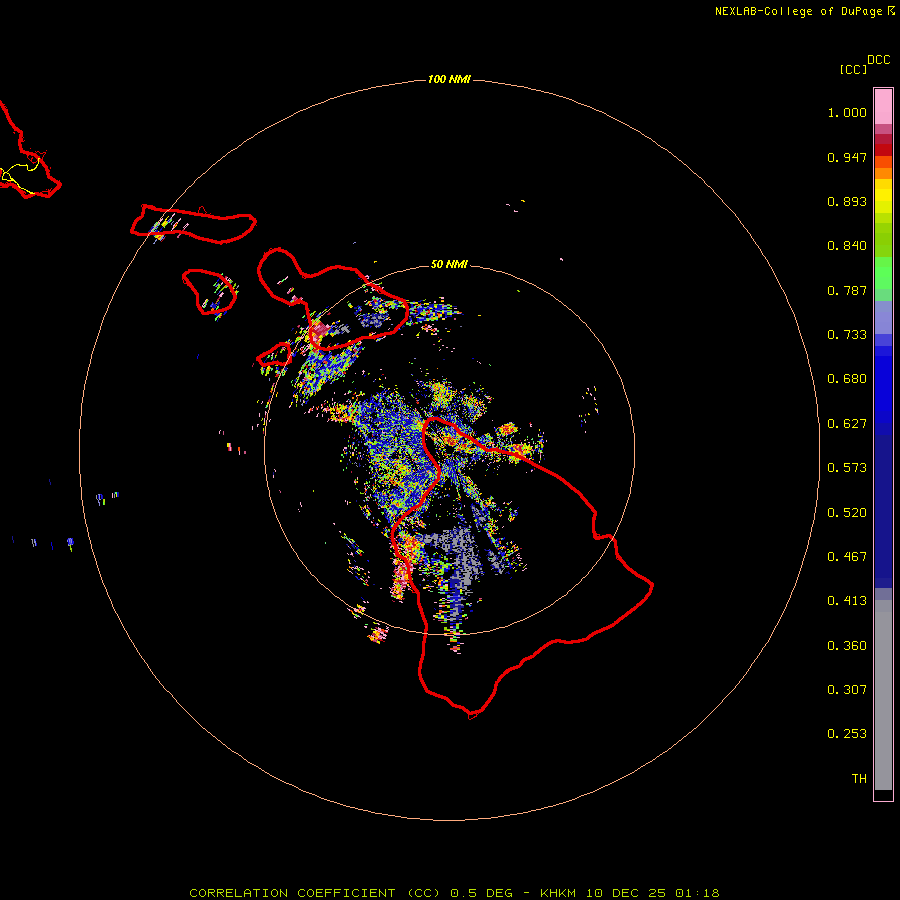Click the 0.627 color scale value

click(847, 424)
